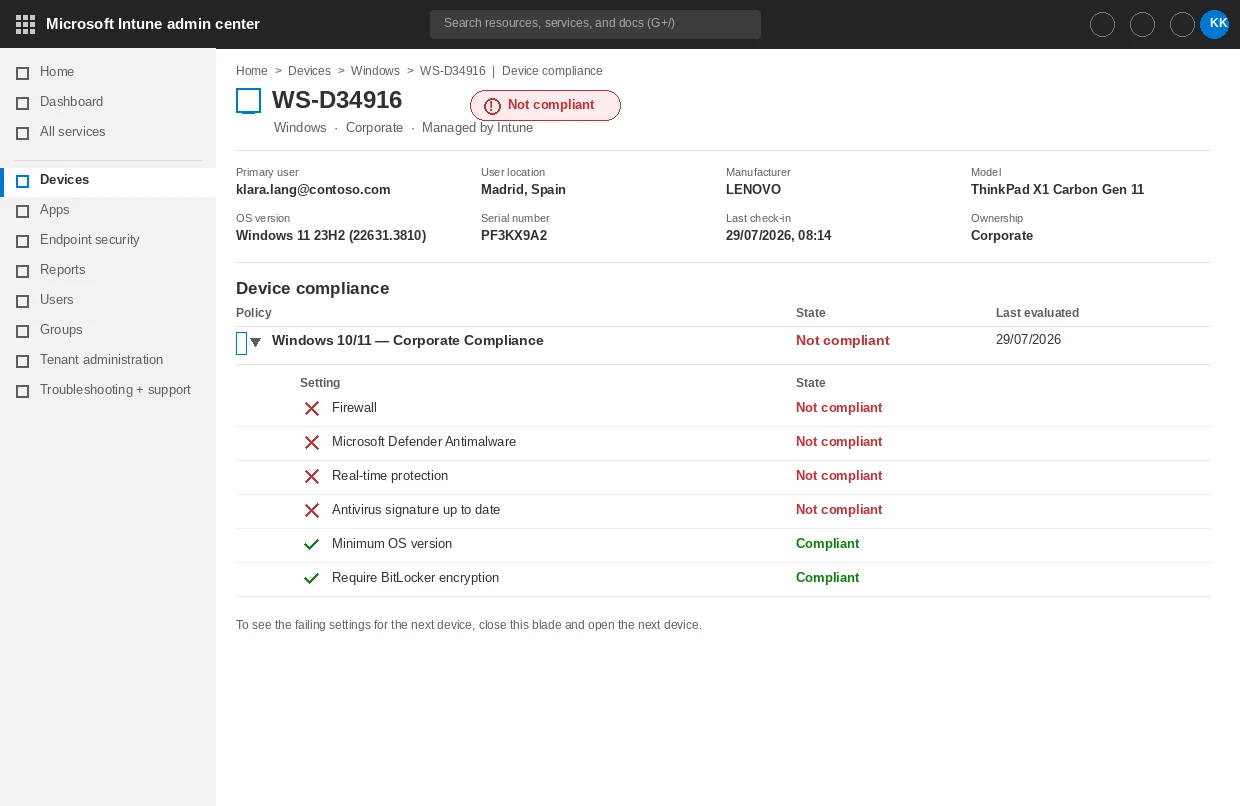Screen dimensions: 1240x806
Task: Open Tenant administration in the sidebar
Action: pyautogui.click(x=108, y=360)
